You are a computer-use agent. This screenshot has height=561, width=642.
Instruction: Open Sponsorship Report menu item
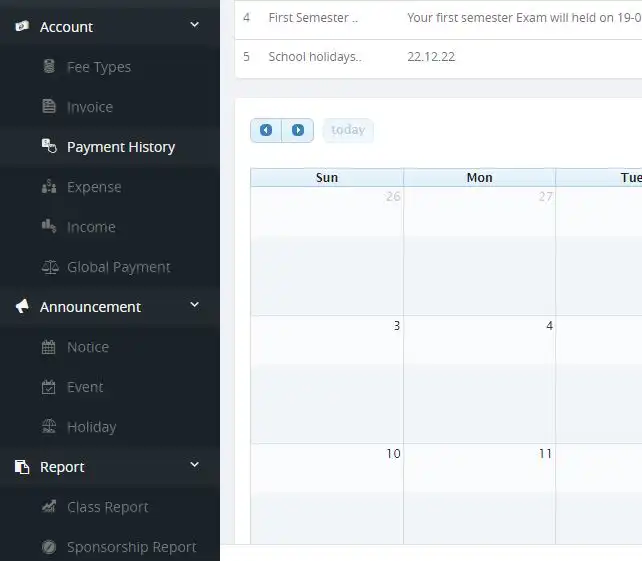131,547
